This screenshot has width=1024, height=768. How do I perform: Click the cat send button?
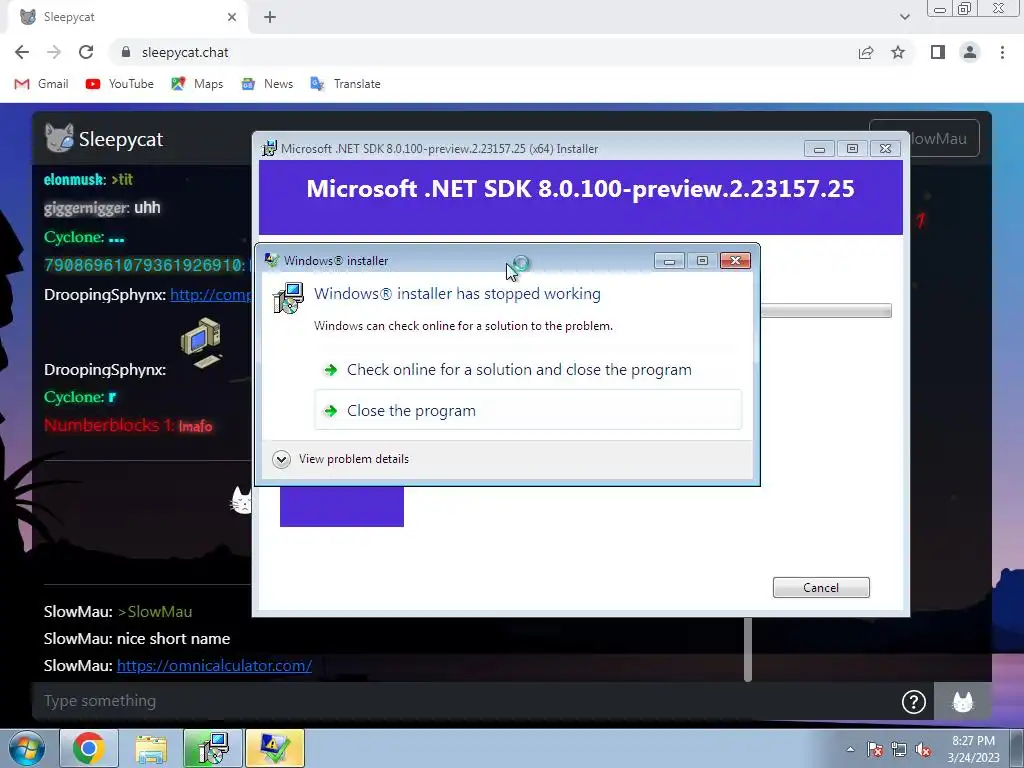(x=963, y=702)
